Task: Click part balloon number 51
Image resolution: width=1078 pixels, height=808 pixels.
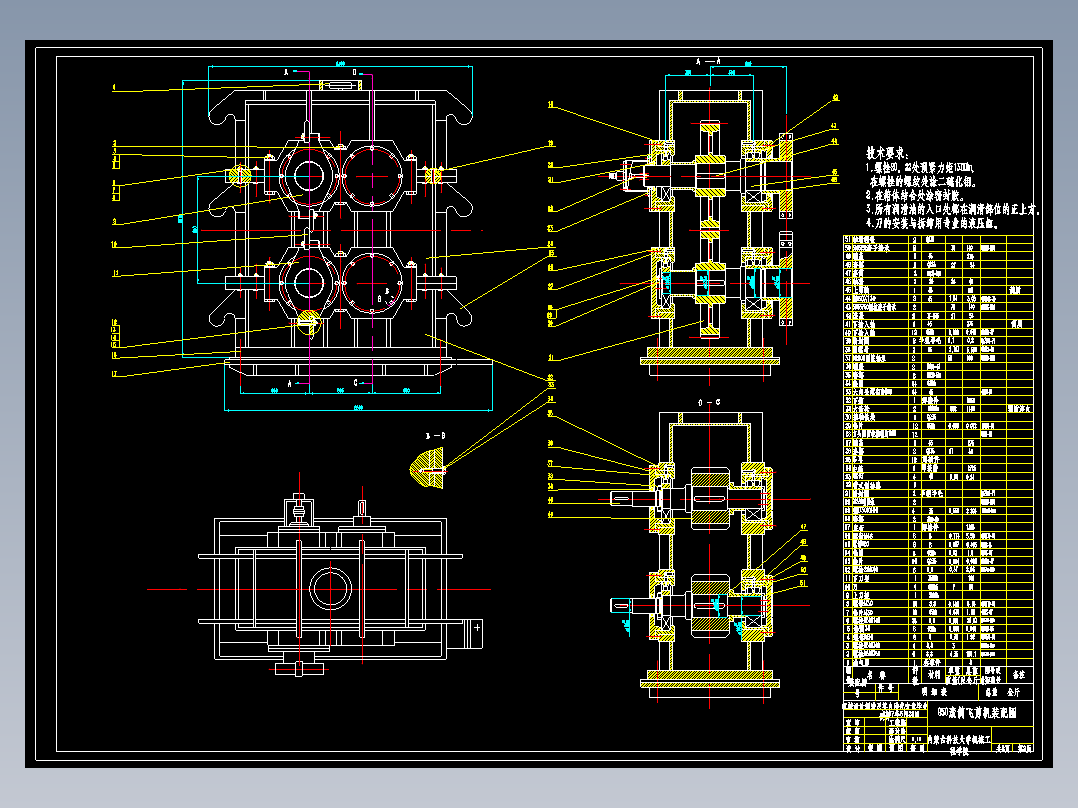Action: click(803, 584)
